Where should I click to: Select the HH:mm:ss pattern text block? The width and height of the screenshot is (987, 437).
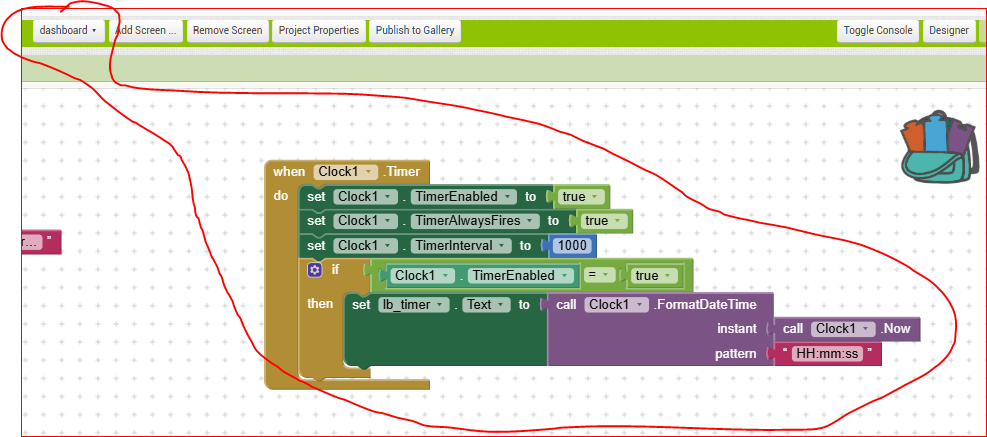point(826,354)
